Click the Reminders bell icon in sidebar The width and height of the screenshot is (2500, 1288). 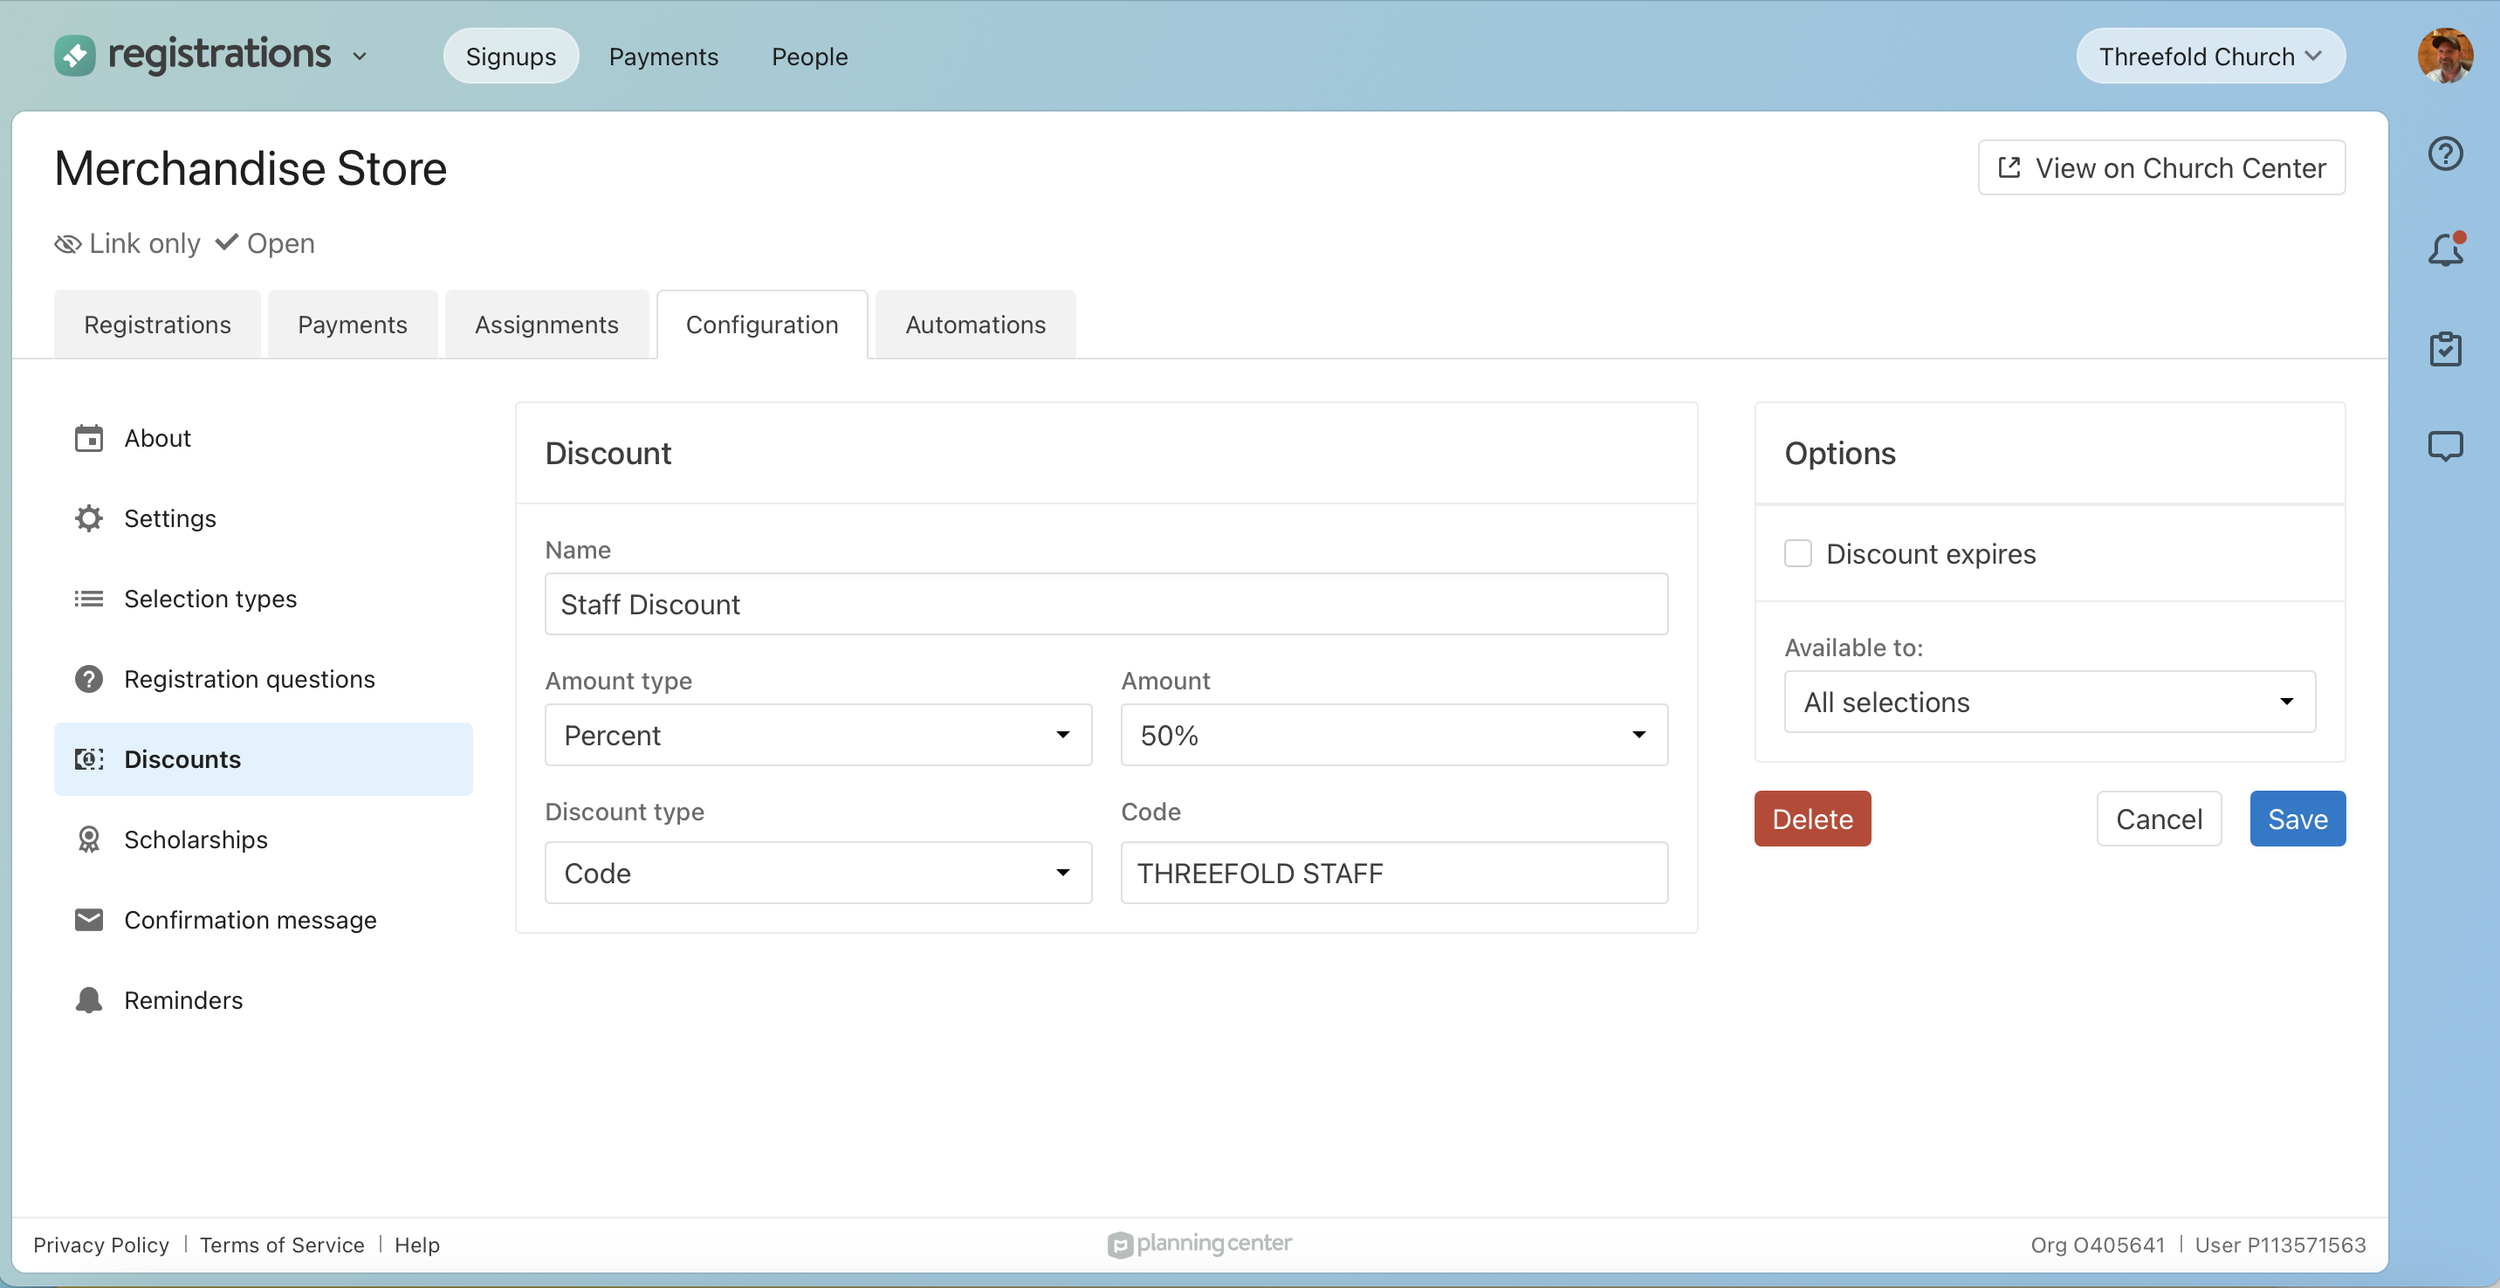tap(89, 1000)
